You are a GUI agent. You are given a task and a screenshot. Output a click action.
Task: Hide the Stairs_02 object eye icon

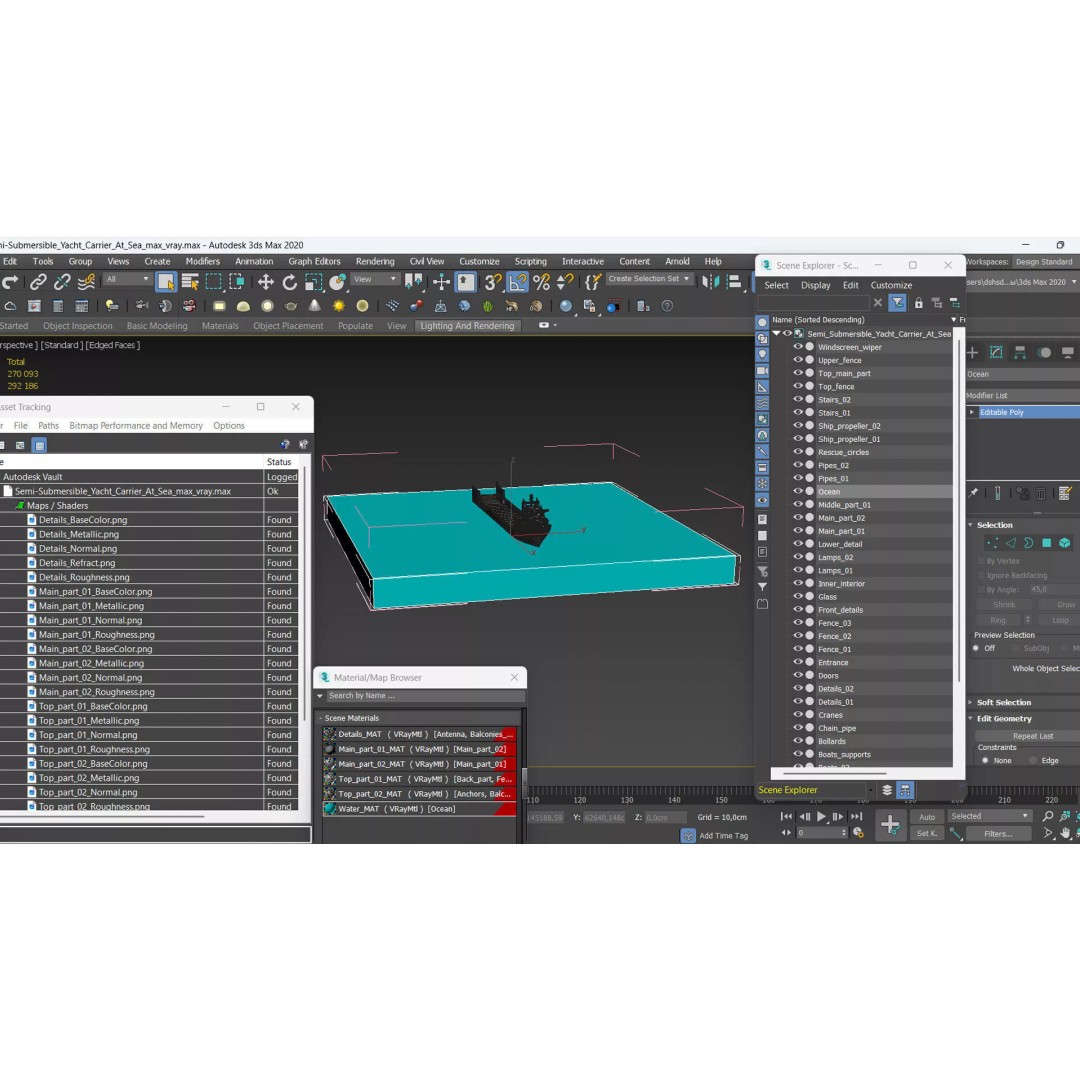(798, 399)
